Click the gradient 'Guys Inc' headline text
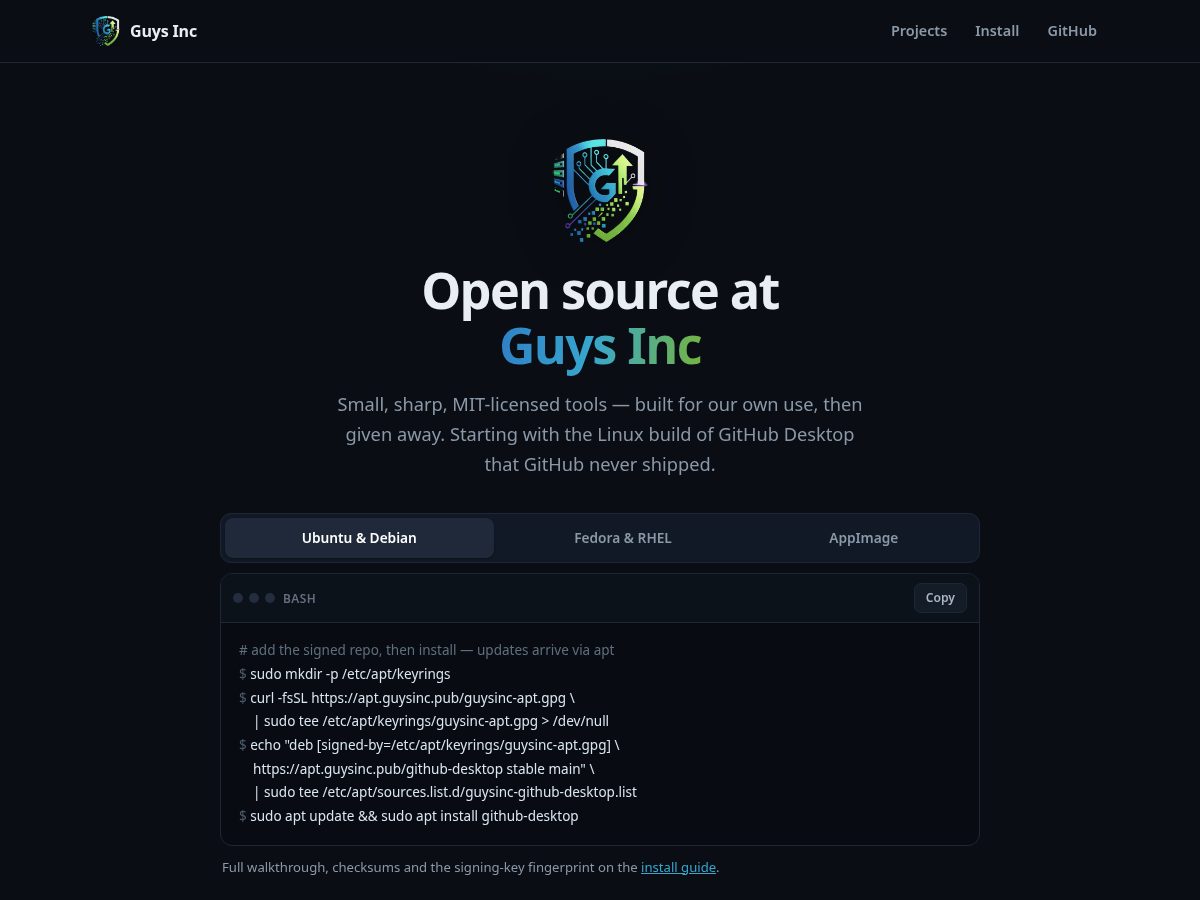The height and width of the screenshot is (900, 1200). point(600,346)
